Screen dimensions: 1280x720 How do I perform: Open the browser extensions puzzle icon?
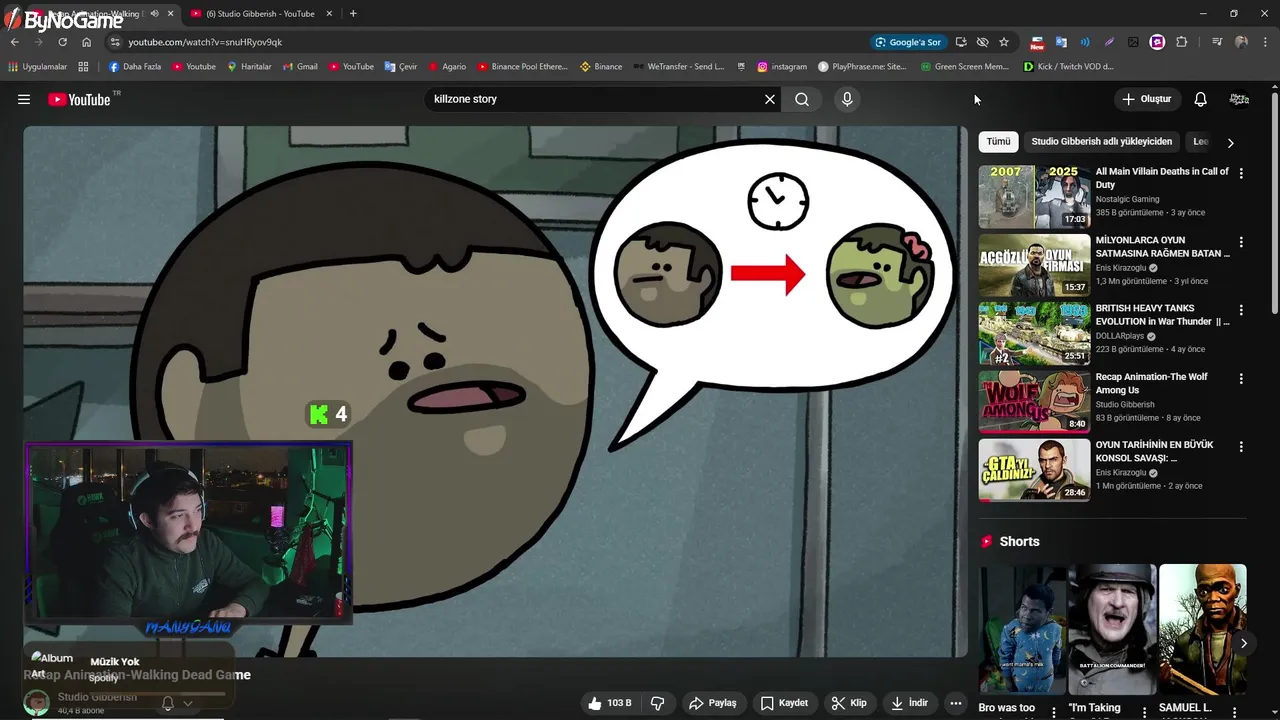tap(1181, 42)
